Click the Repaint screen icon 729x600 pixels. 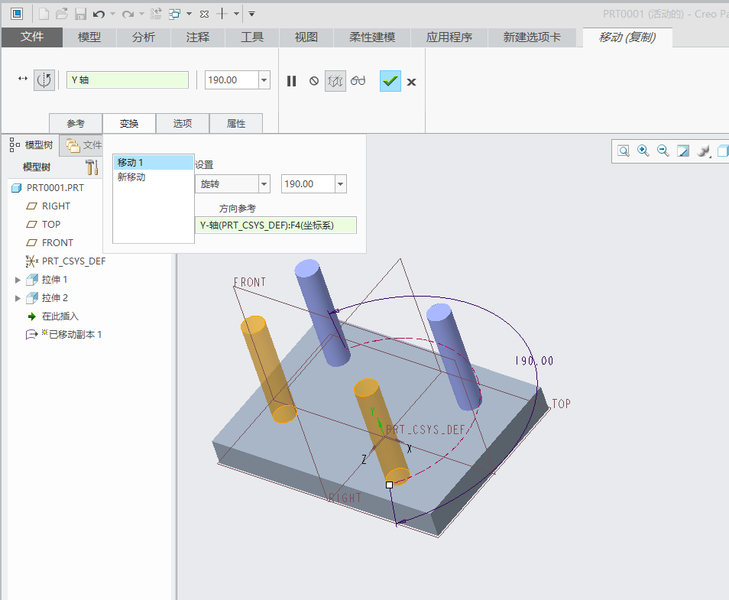pos(683,151)
